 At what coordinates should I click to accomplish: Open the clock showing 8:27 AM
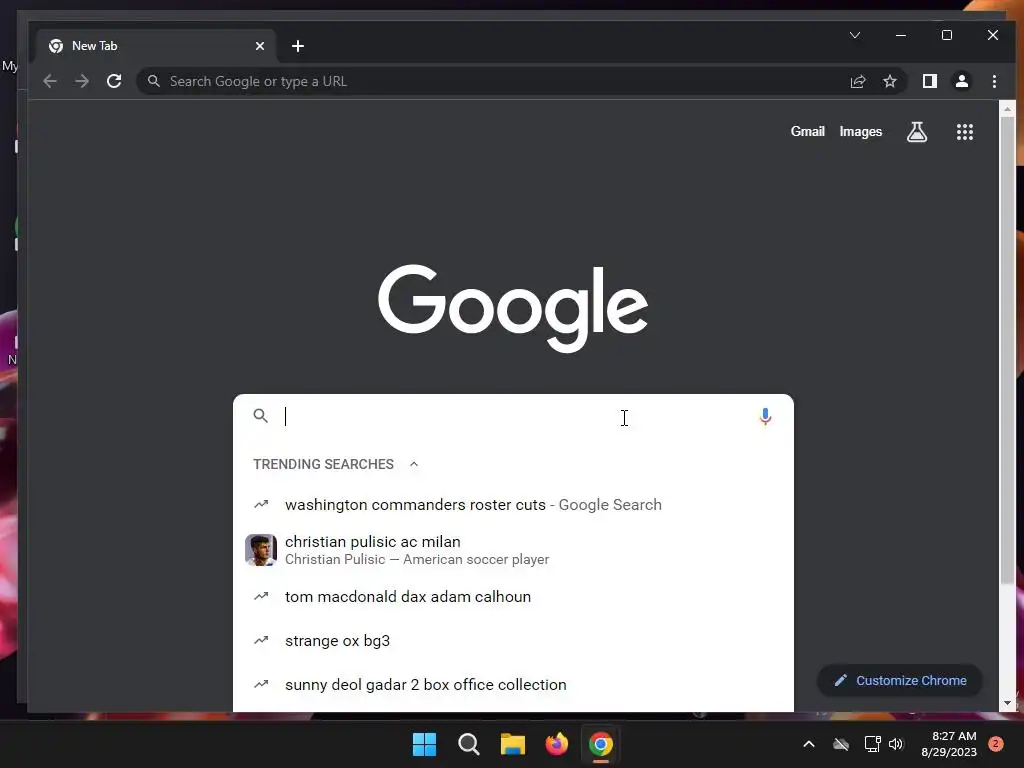[949, 744]
